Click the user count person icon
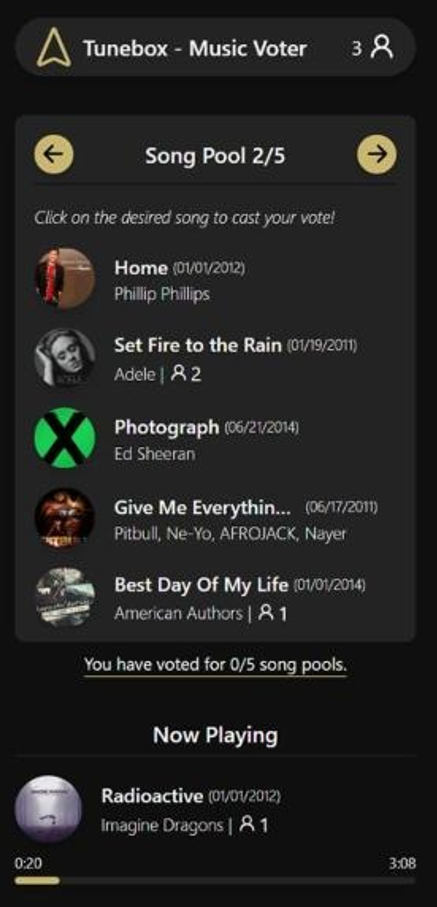The width and height of the screenshot is (437, 907). 382,48
